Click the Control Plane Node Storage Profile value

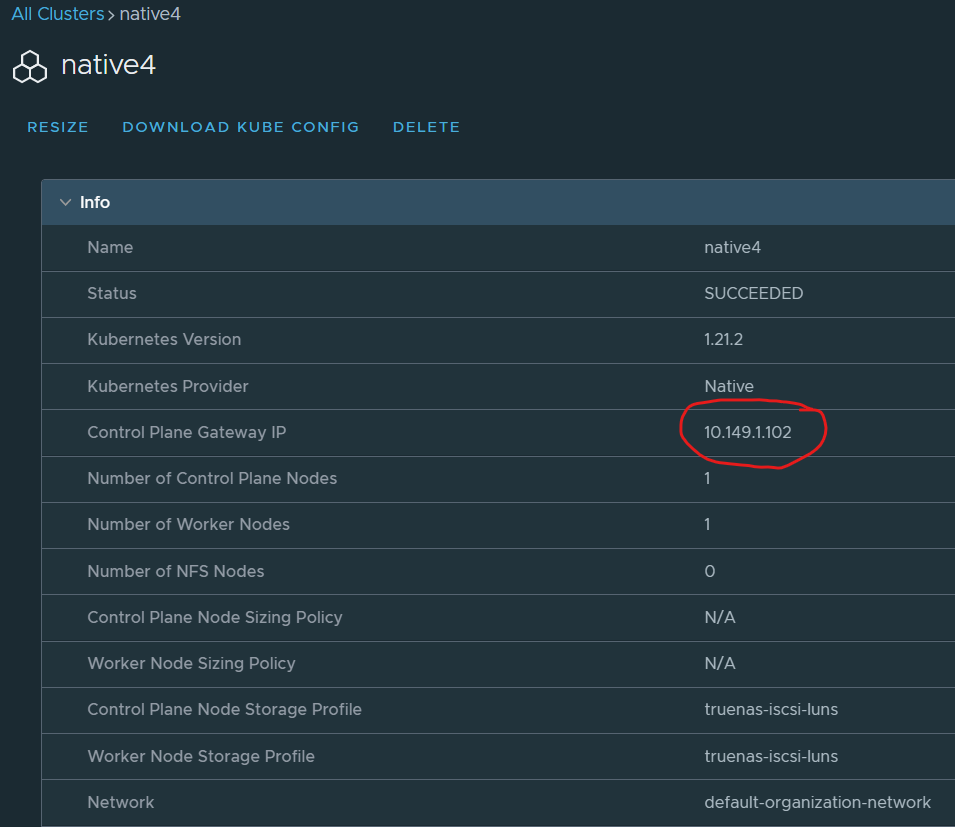click(x=770, y=709)
